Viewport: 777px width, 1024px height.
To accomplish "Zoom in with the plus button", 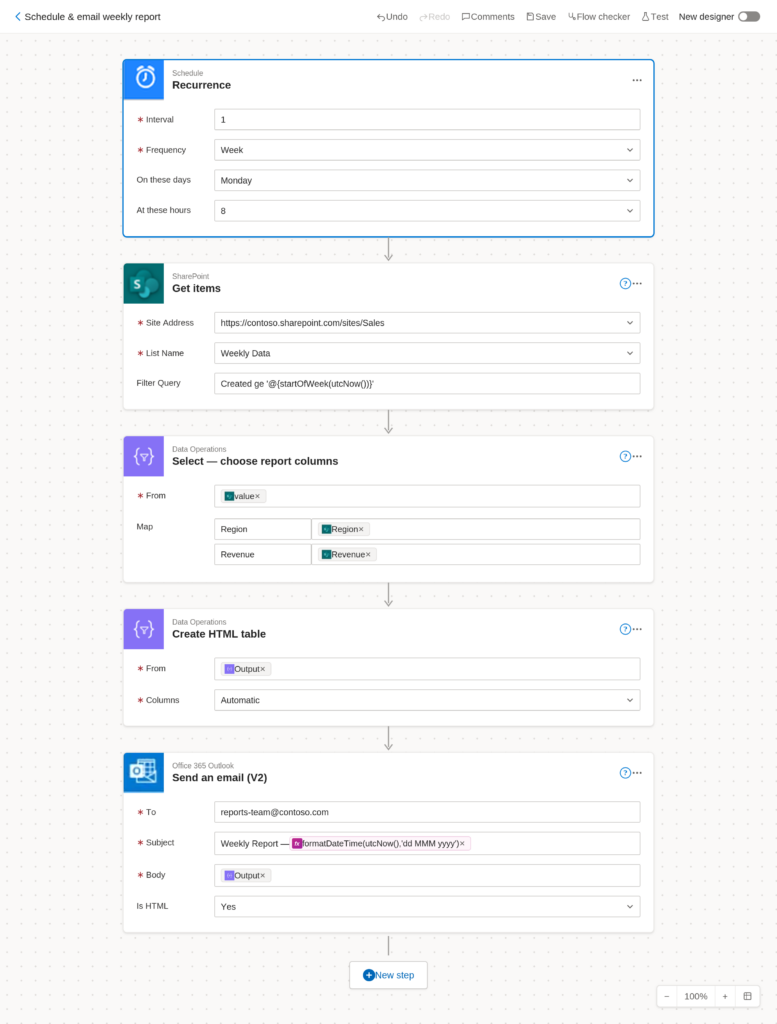I will coord(725,997).
